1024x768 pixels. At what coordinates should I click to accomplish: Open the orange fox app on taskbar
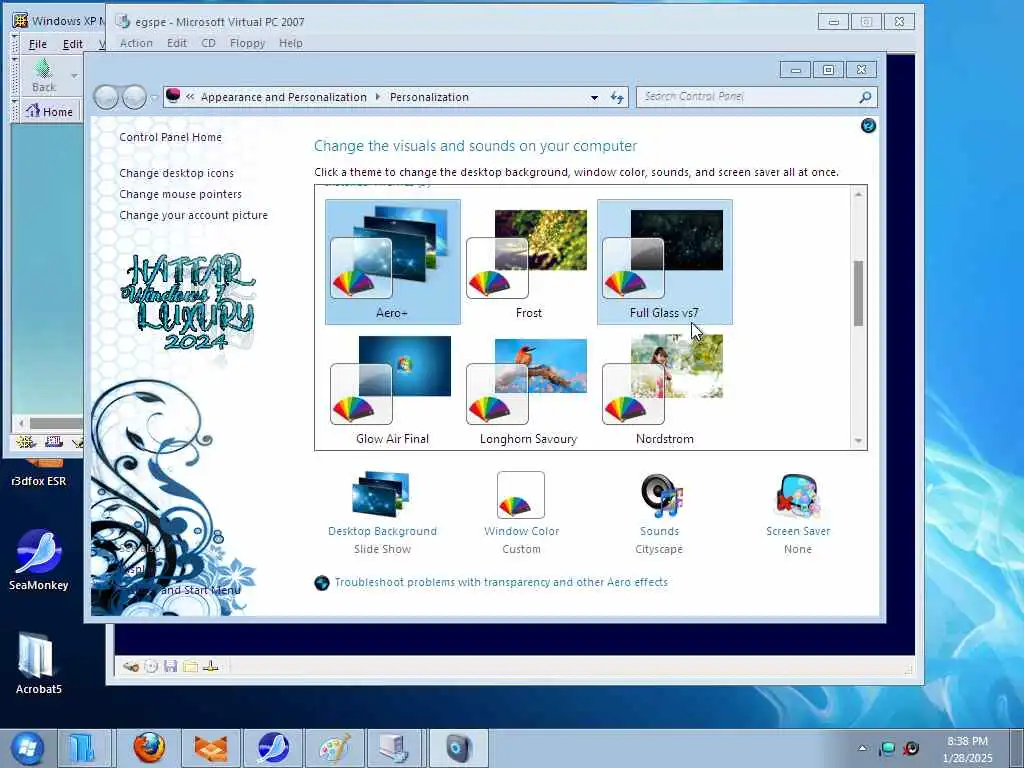(x=211, y=748)
